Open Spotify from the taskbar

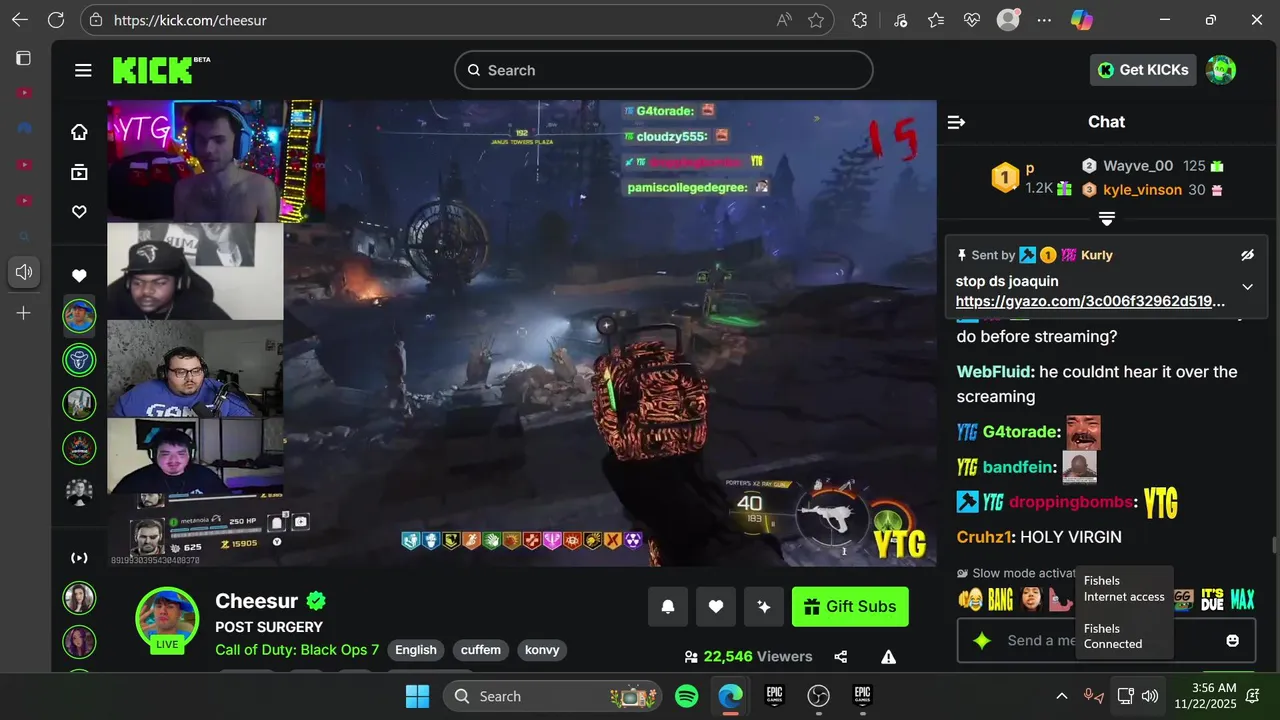pyautogui.click(x=687, y=696)
